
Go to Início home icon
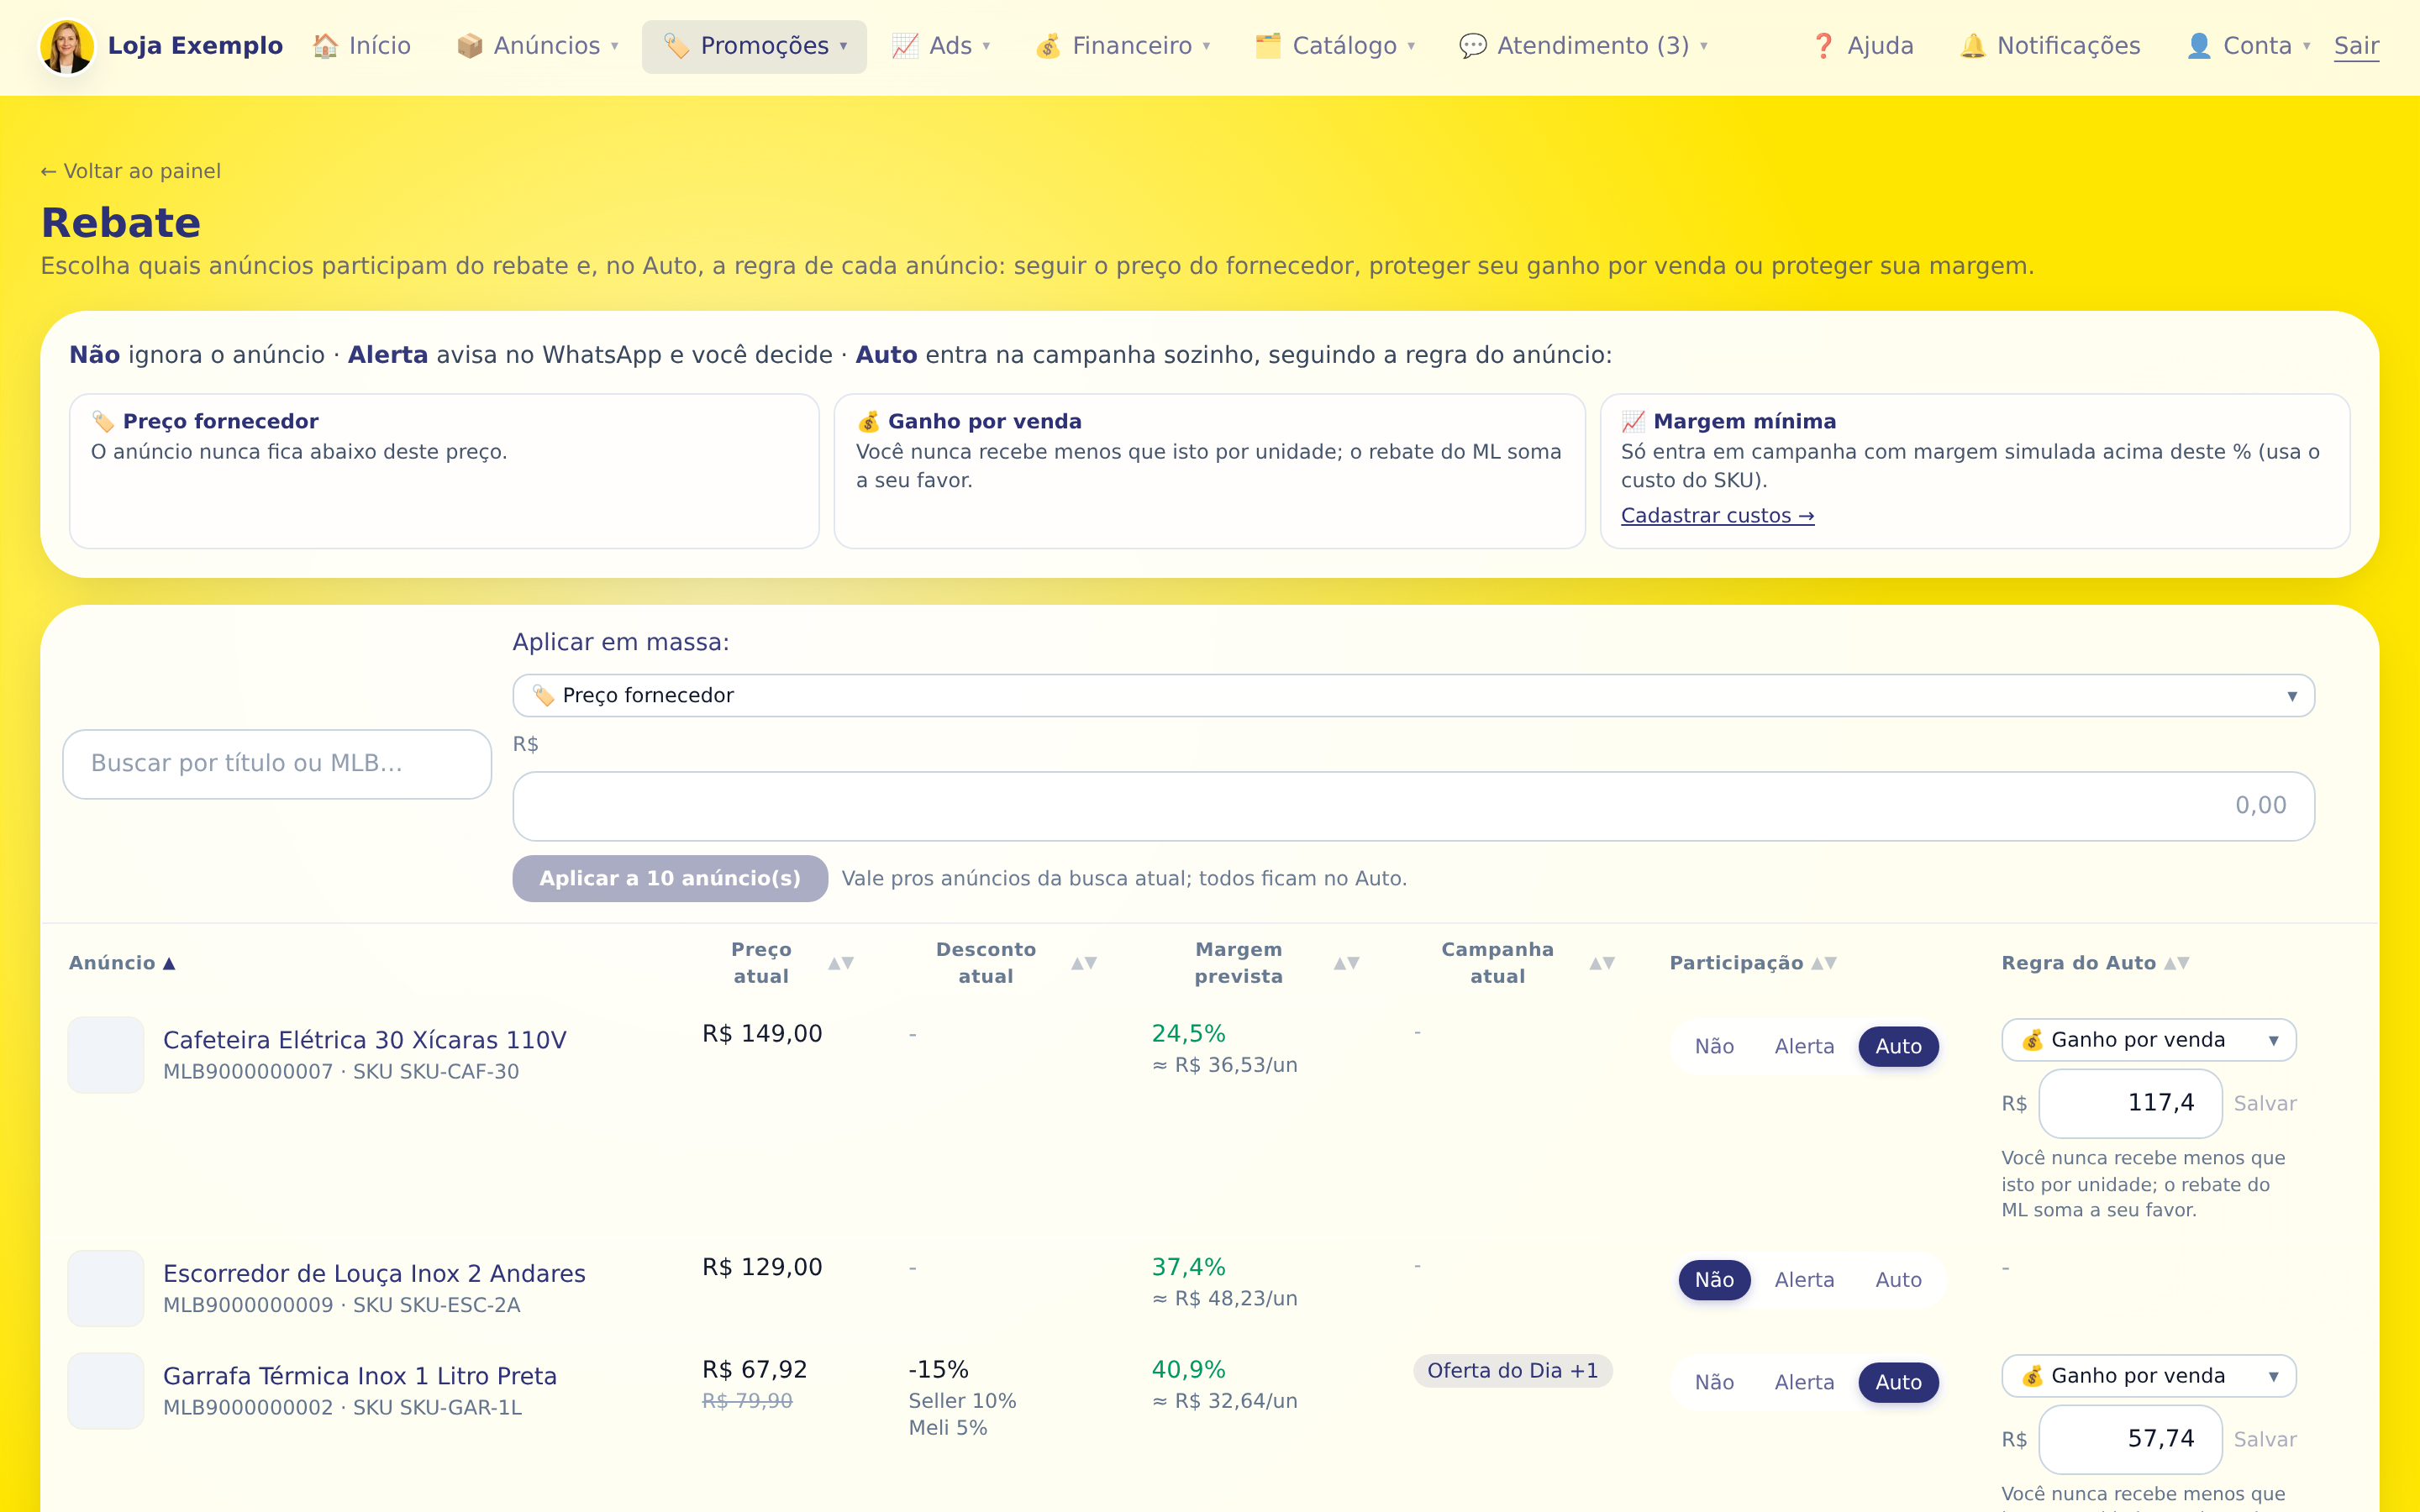click(x=325, y=46)
